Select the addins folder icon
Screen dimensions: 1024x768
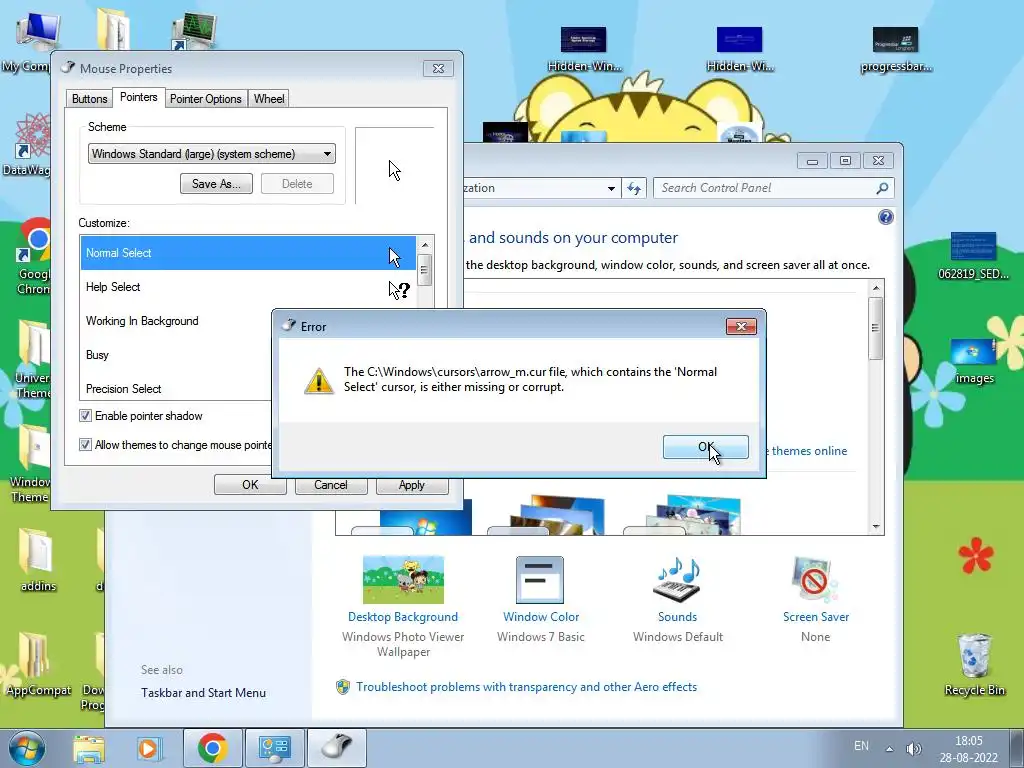(x=38, y=560)
